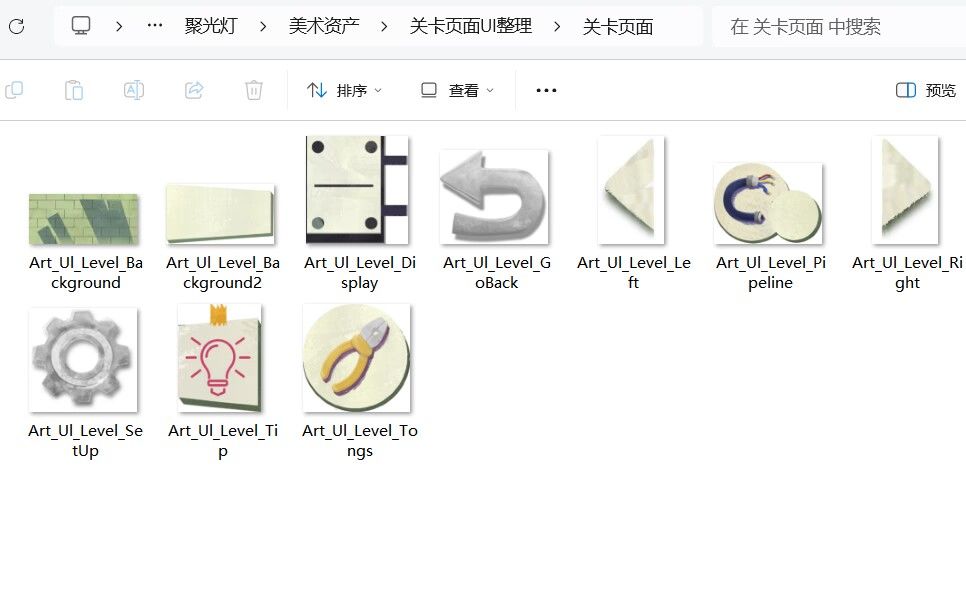
Task: Click the file name Art_UI_Level_GoBack
Action: [x=497, y=272]
